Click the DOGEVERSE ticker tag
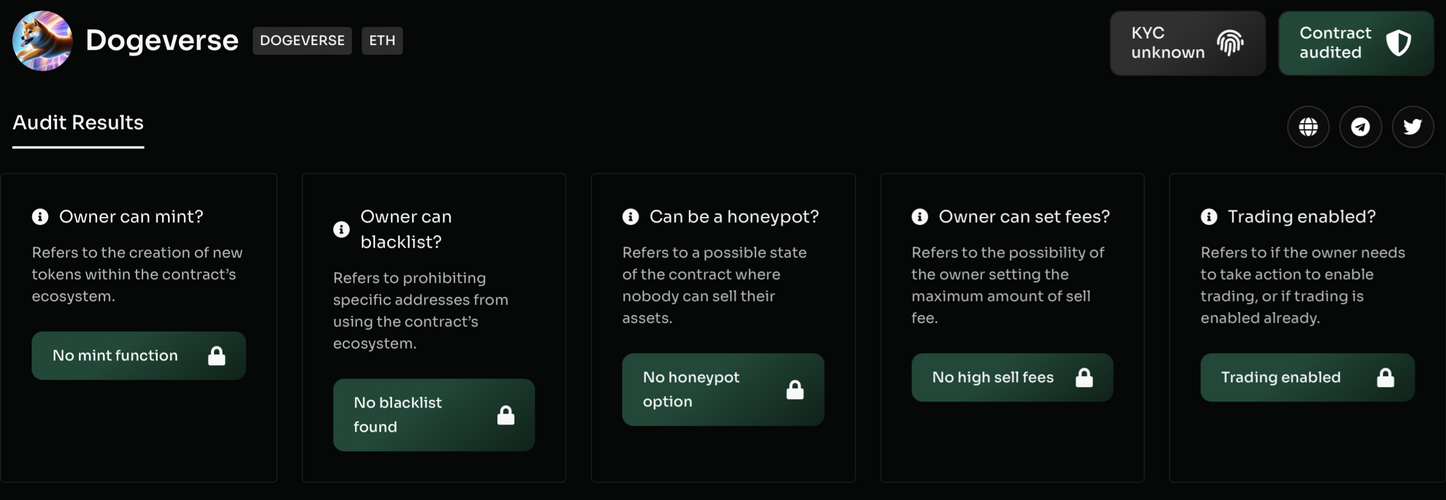1446x500 pixels. [302, 41]
